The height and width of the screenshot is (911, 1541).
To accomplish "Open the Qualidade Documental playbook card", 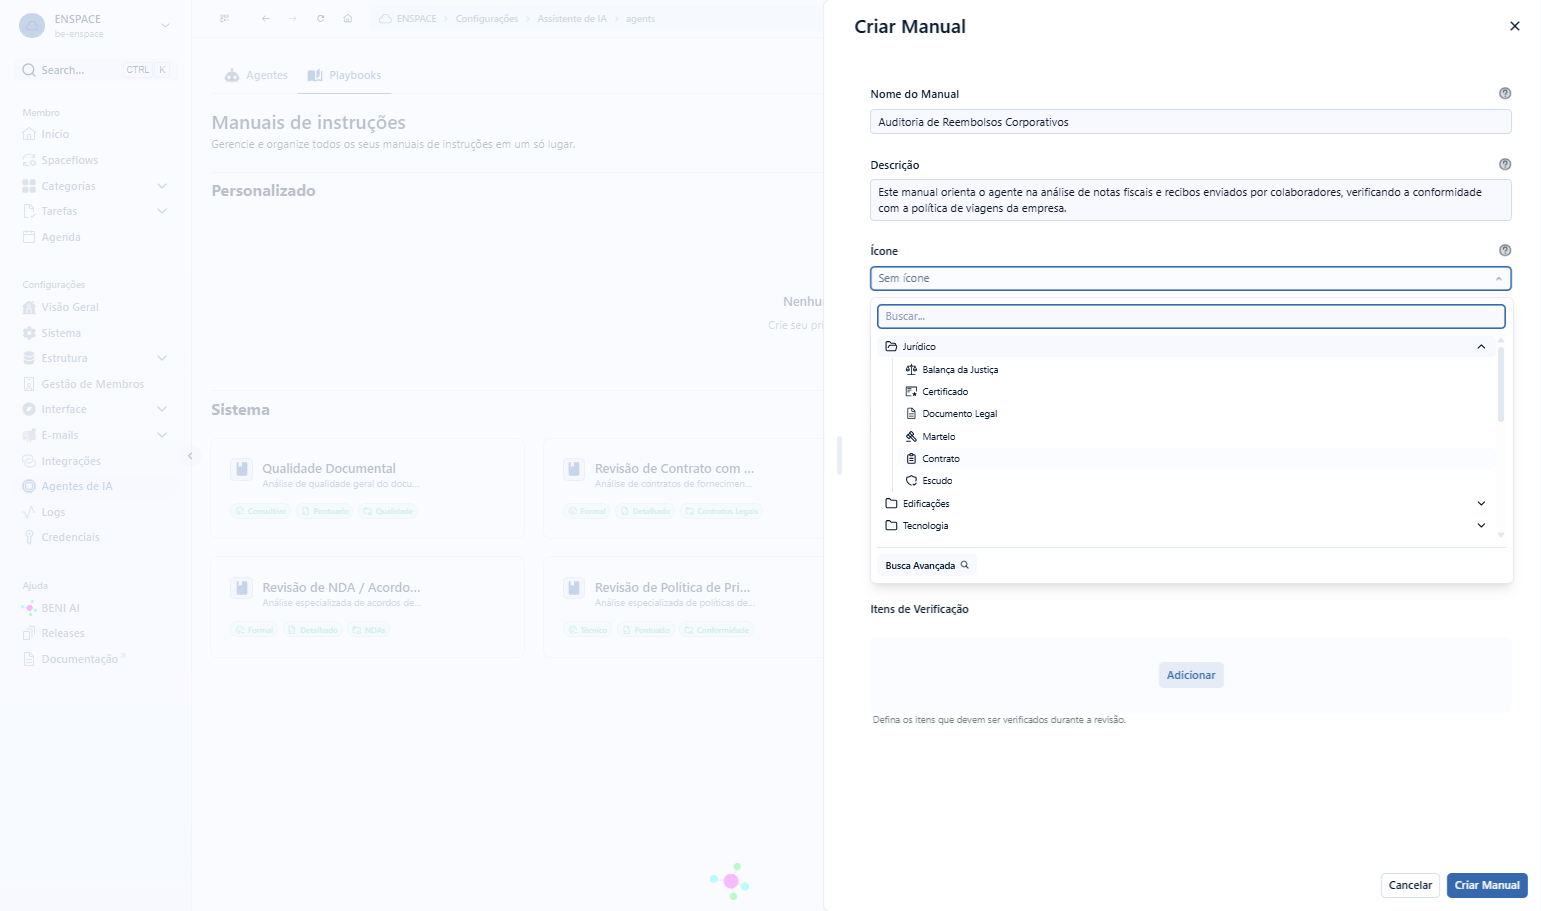I will [x=367, y=489].
